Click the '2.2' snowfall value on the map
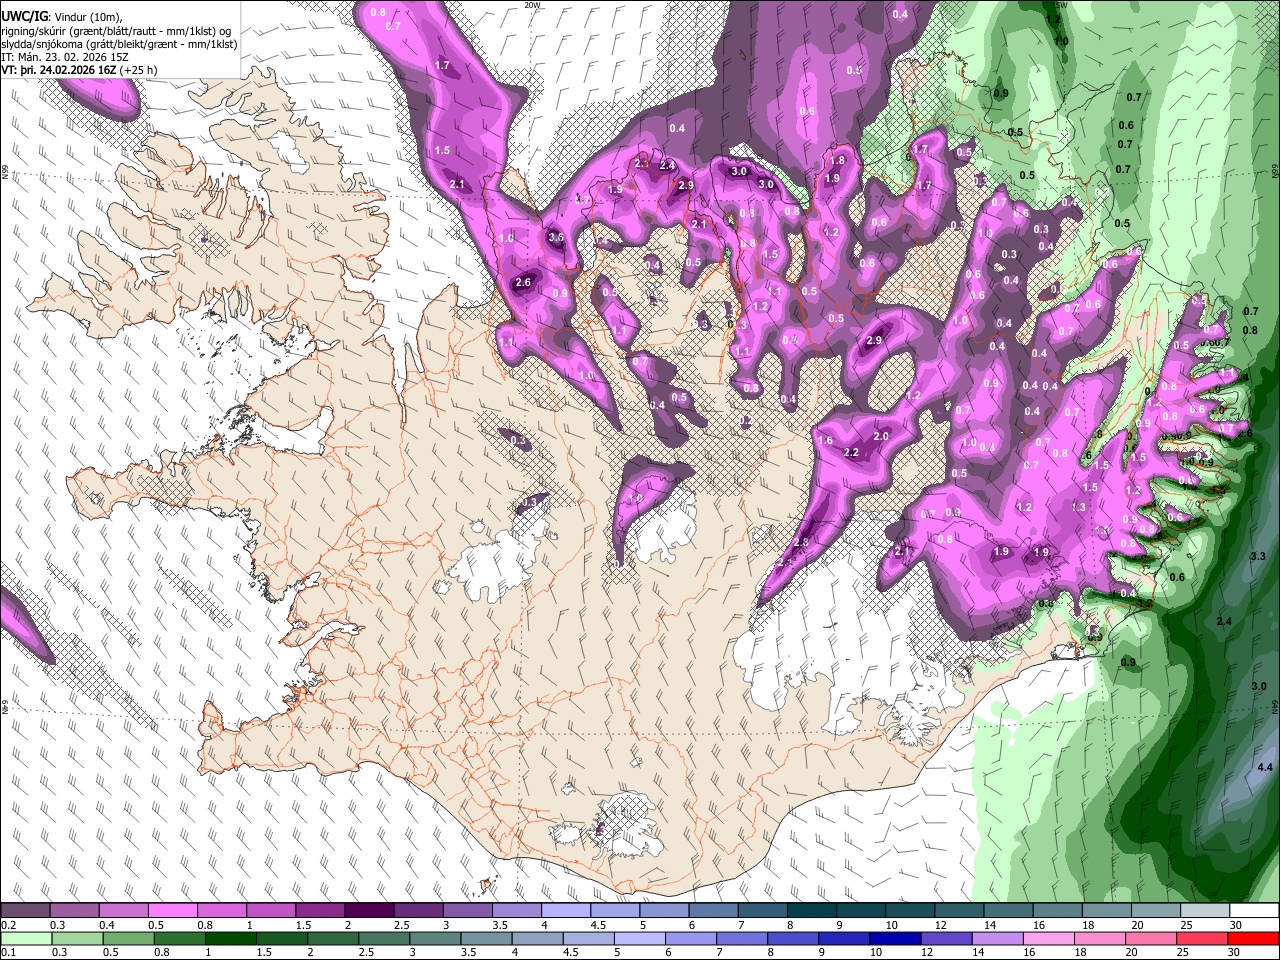Image resolution: width=1280 pixels, height=960 pixels. 852,452
